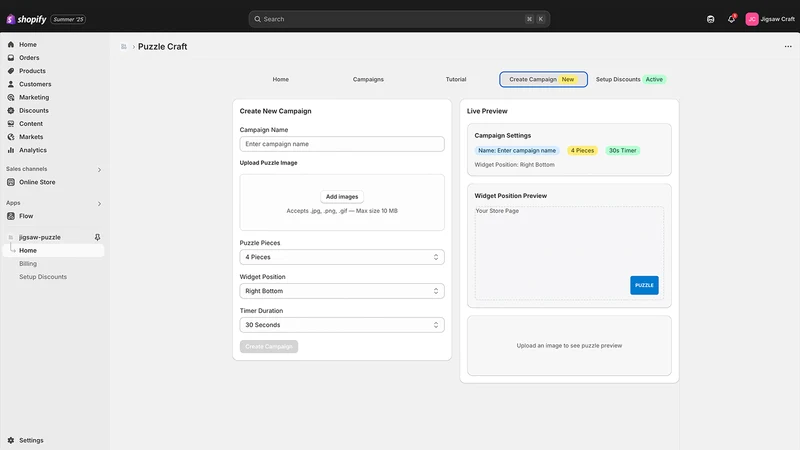800x450 pixels.
Task: Pin the jigsaw-puzzle app
Action: click(x=97, y=237)
